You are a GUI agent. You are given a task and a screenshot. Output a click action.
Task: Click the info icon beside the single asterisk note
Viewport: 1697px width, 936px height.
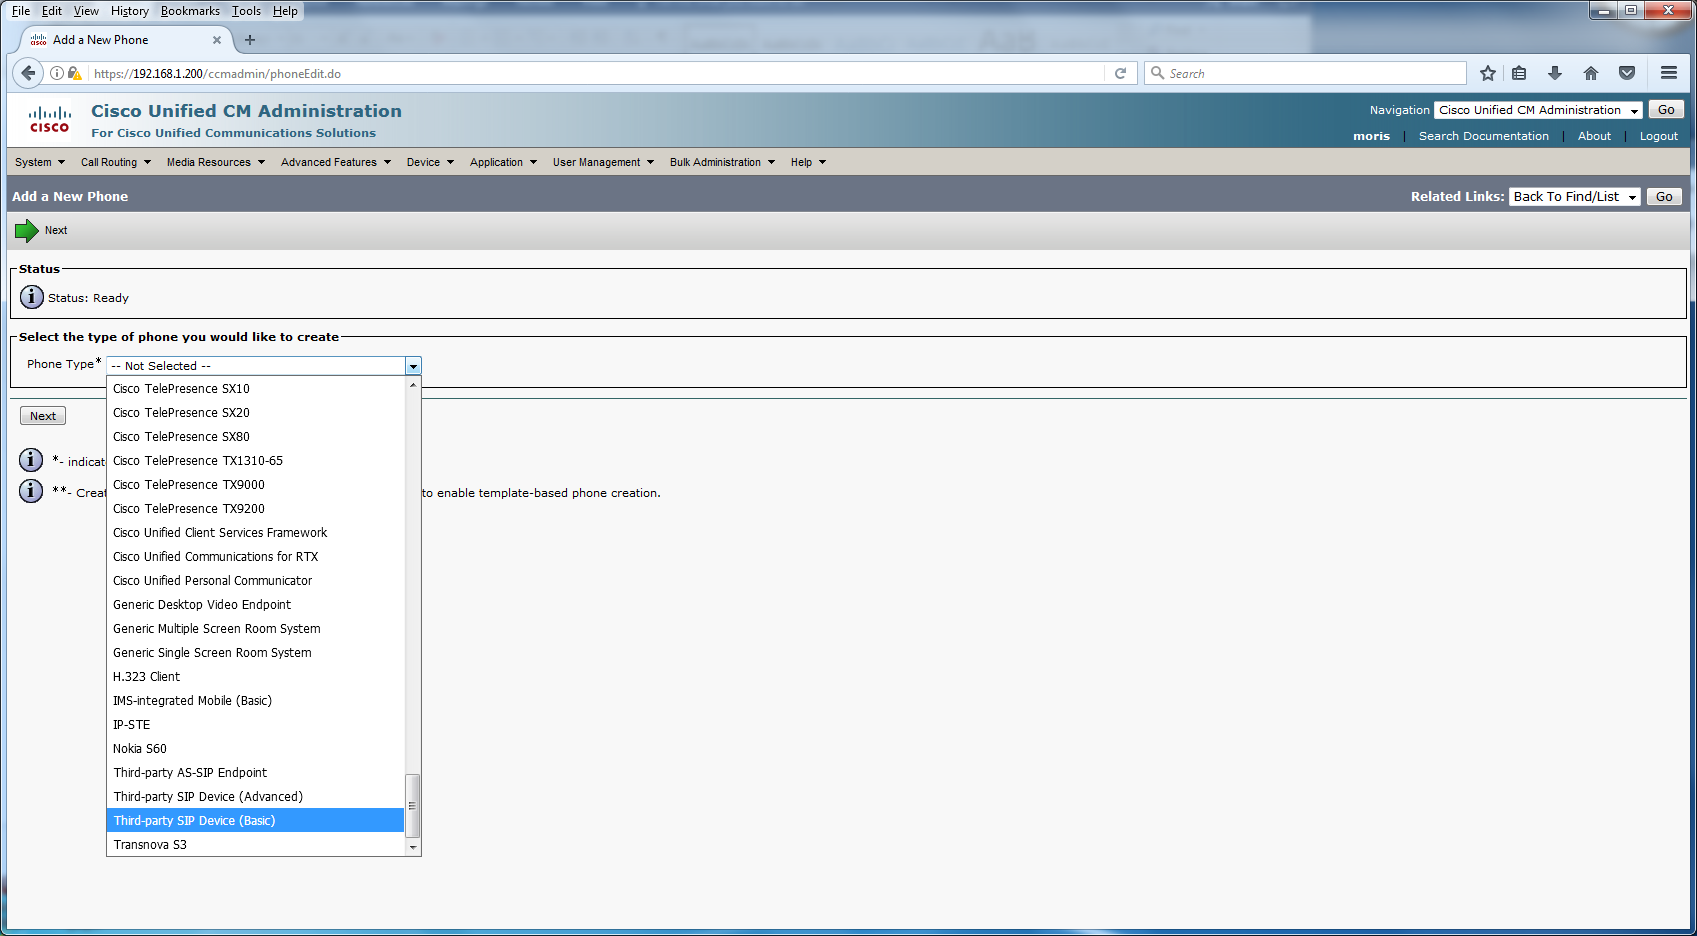click(32, 460)
